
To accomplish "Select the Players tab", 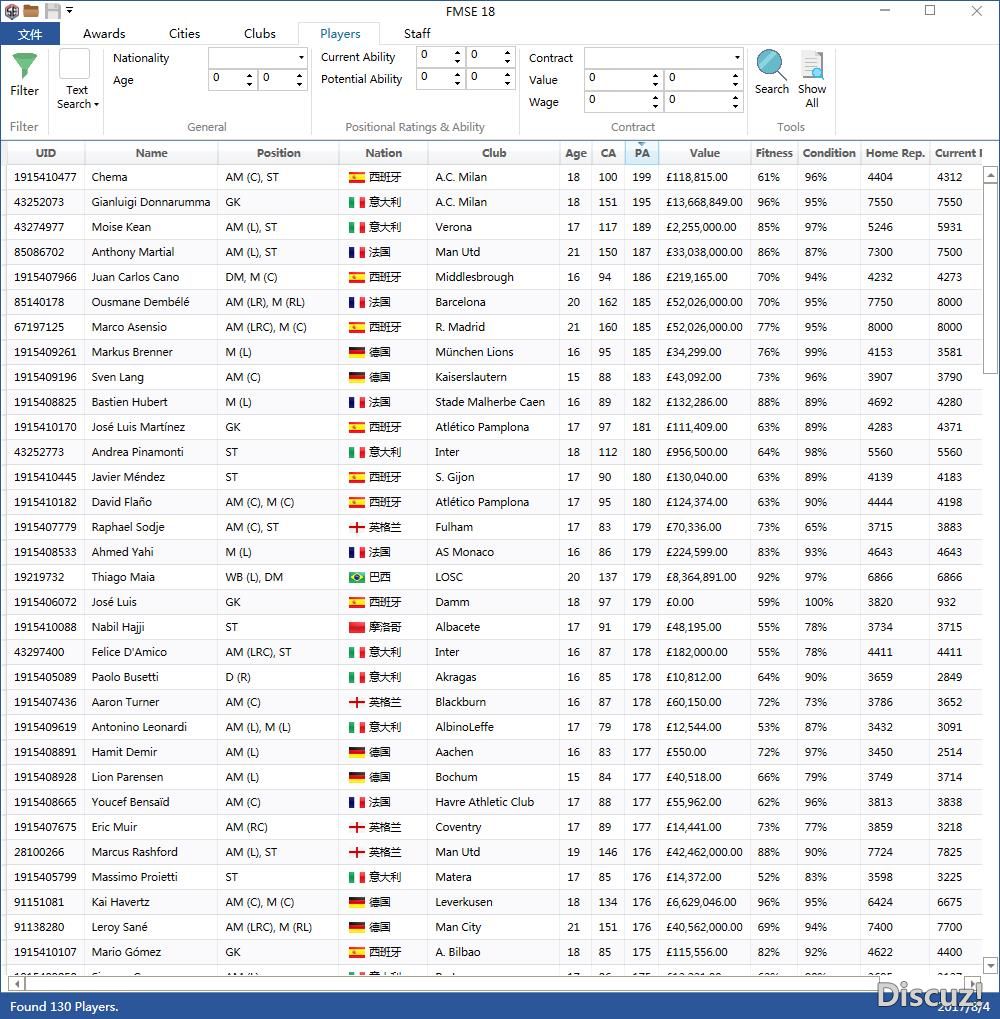I will (340, 34).
